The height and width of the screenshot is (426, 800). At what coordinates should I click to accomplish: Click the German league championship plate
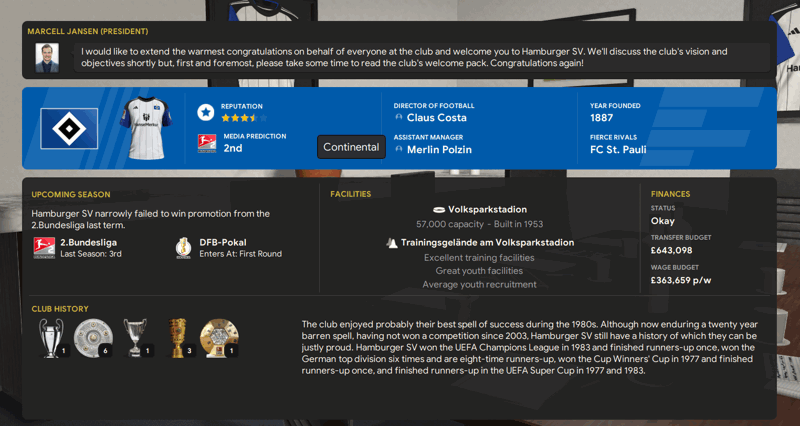point(93,337)
